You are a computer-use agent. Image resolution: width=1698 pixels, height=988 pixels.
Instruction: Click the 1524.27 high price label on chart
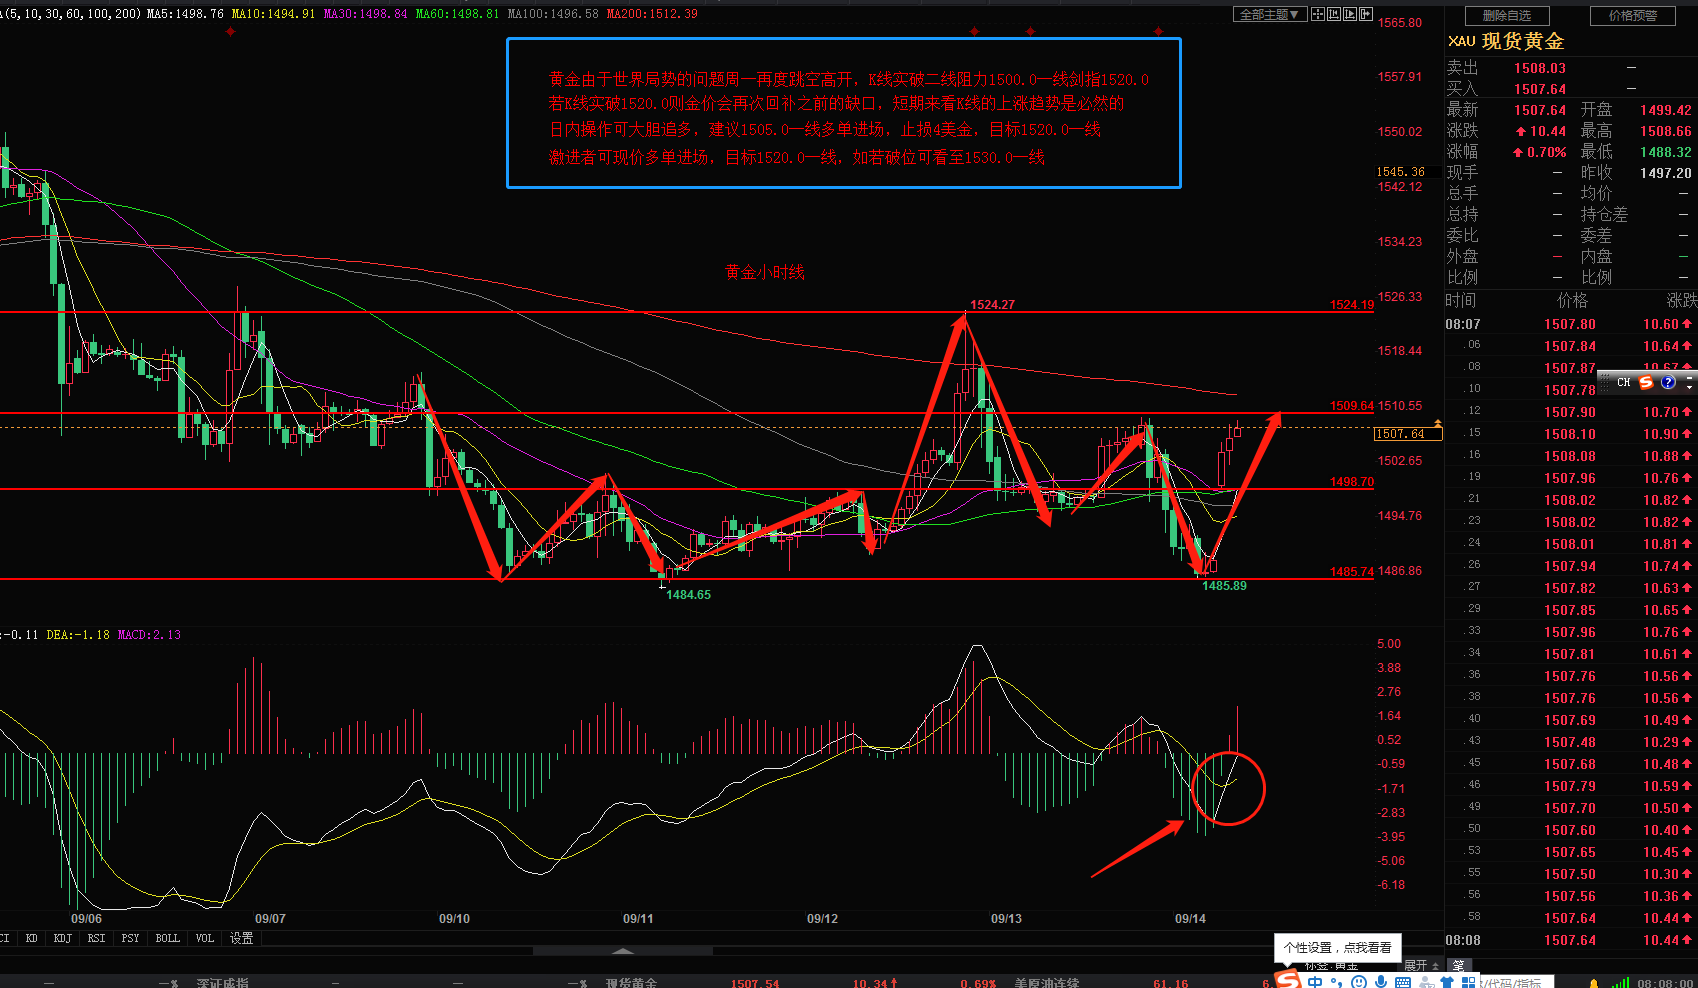(x=992, y=304)
